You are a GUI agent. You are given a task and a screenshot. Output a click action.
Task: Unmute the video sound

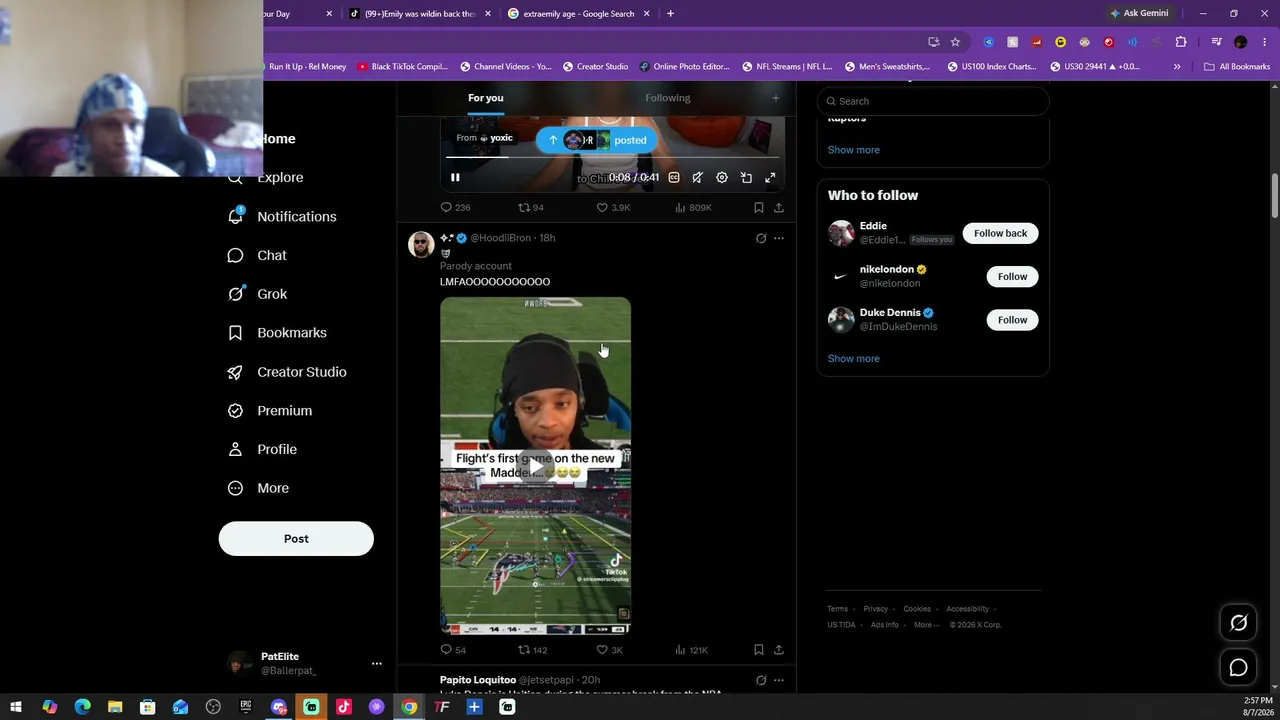[x=698, y=177]
